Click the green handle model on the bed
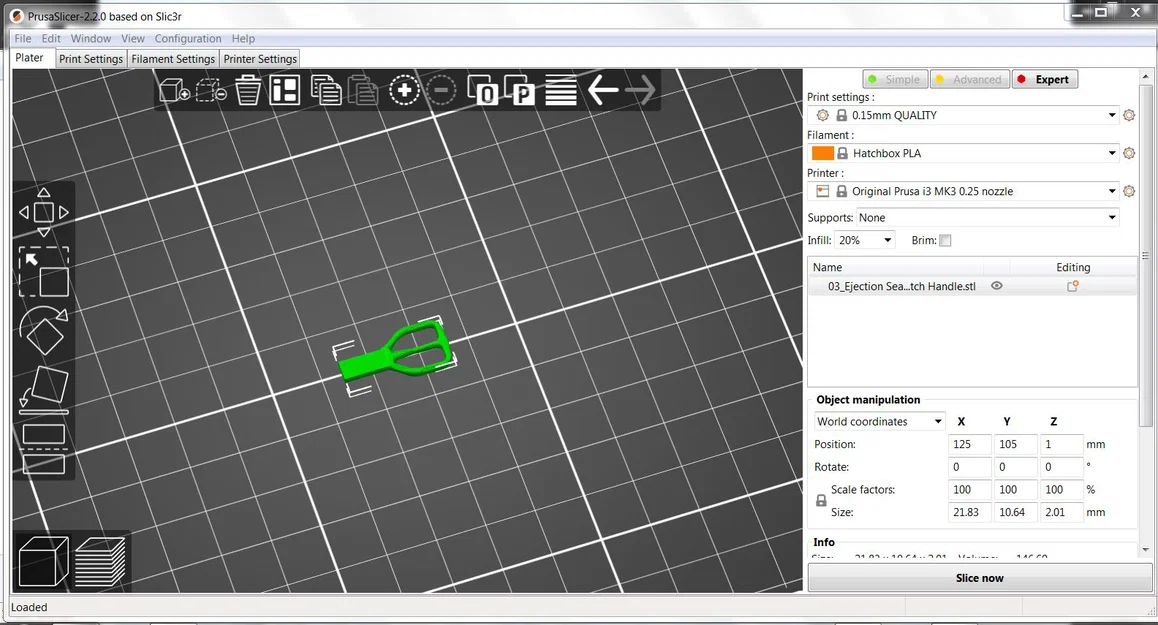 pyautogui.click(x=367, y=363)
